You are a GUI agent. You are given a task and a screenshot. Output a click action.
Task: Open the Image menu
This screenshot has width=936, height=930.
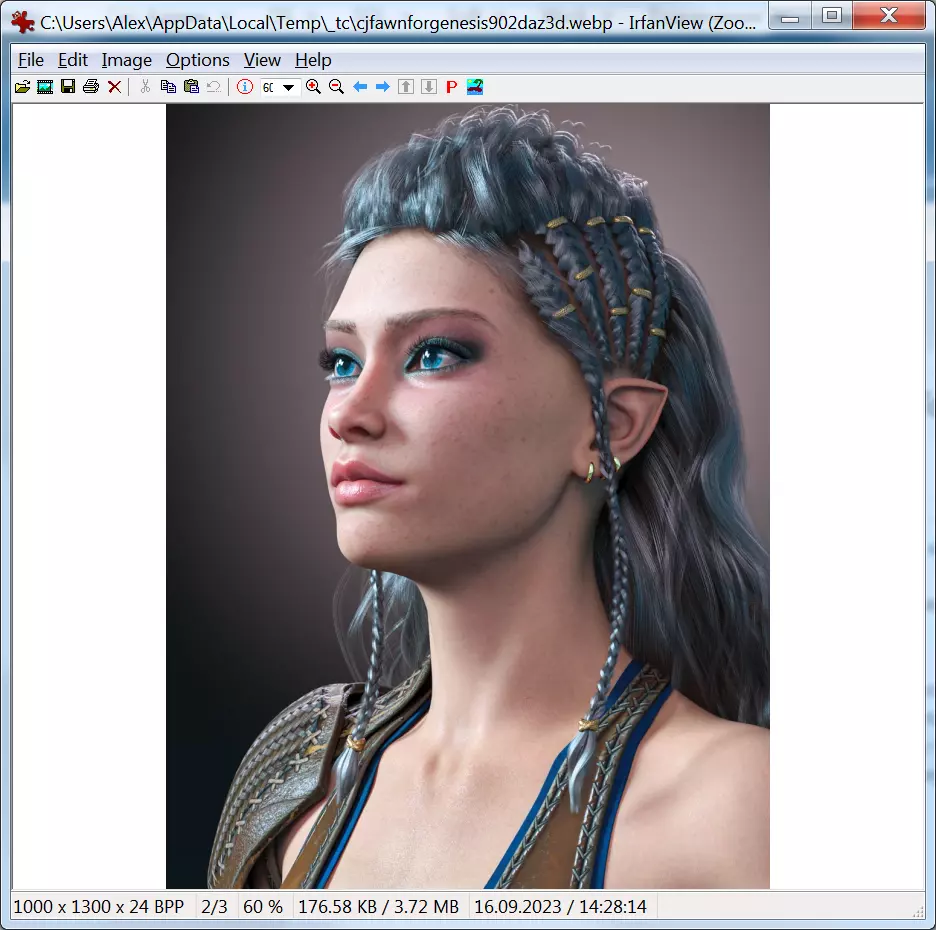(x=127, y=60)
